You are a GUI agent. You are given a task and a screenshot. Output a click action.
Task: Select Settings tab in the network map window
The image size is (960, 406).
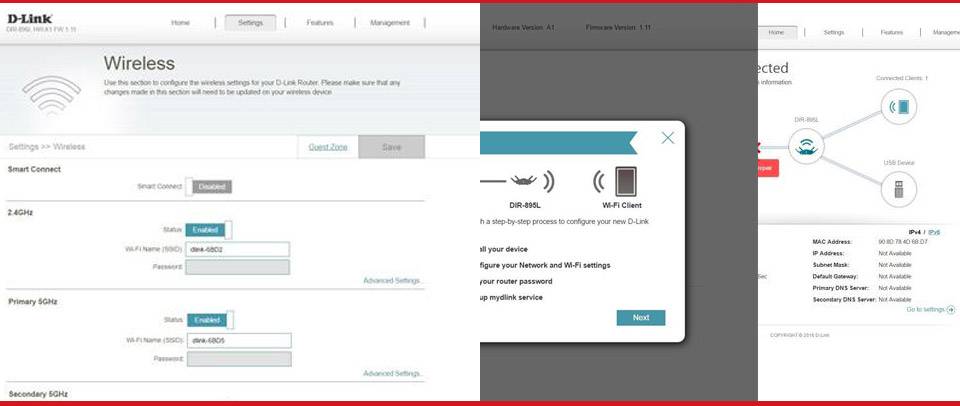[833, 32]
